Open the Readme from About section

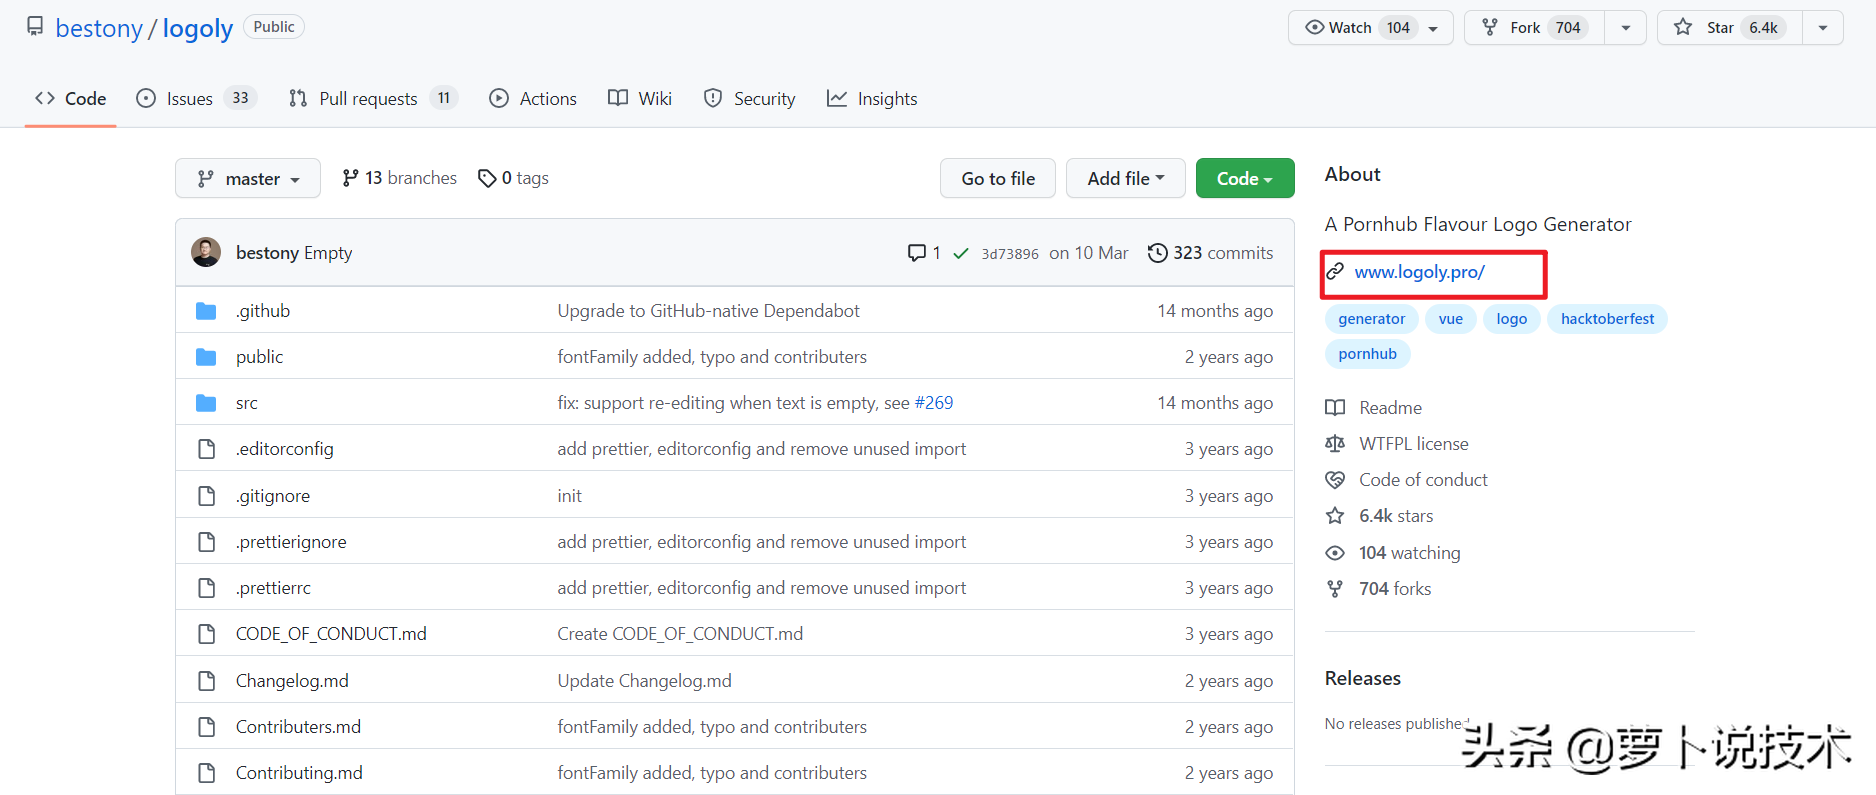[x=1390, y=408]
